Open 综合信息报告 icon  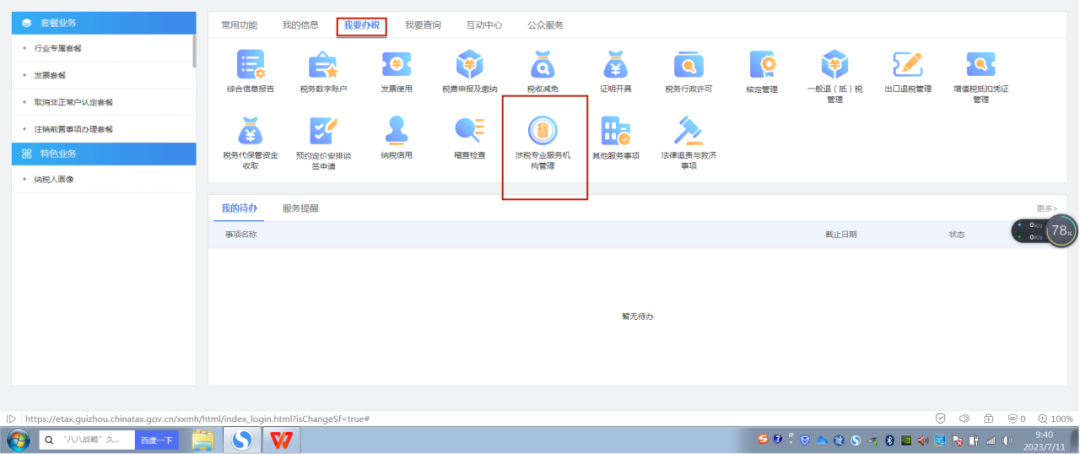[x=249, y=65]
